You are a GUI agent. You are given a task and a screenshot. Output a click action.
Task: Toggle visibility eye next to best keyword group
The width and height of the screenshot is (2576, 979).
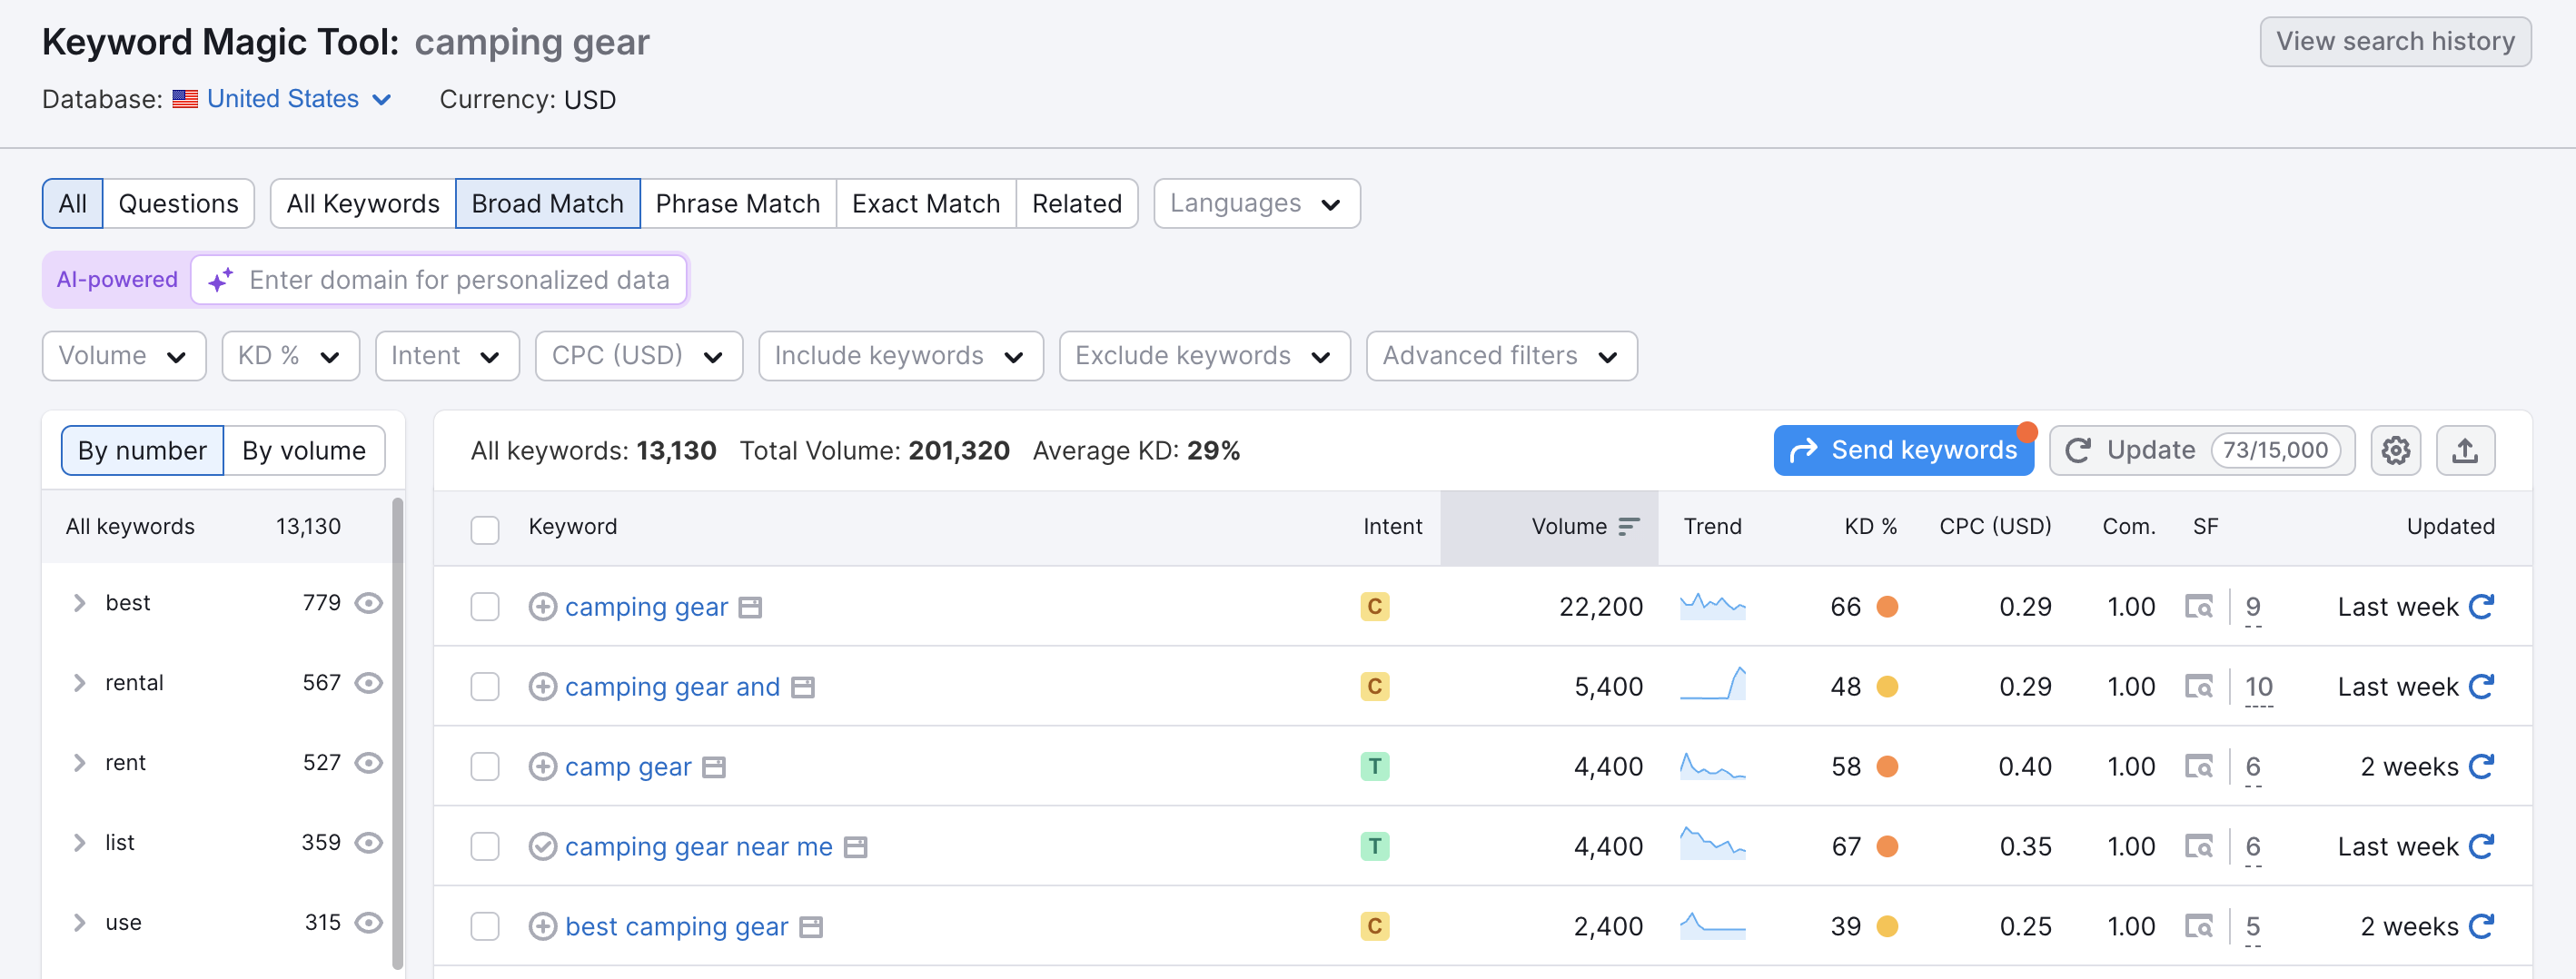[369, 602]
